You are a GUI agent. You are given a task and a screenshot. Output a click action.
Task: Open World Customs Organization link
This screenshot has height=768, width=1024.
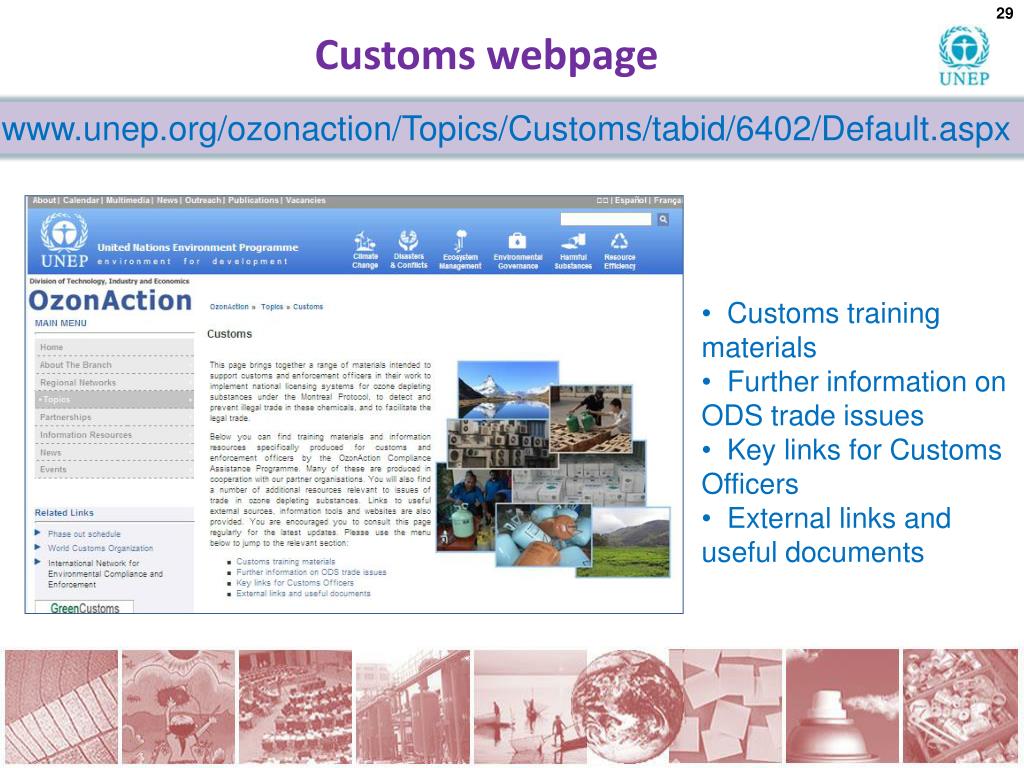pyautogui.click(x=101, y=549)
